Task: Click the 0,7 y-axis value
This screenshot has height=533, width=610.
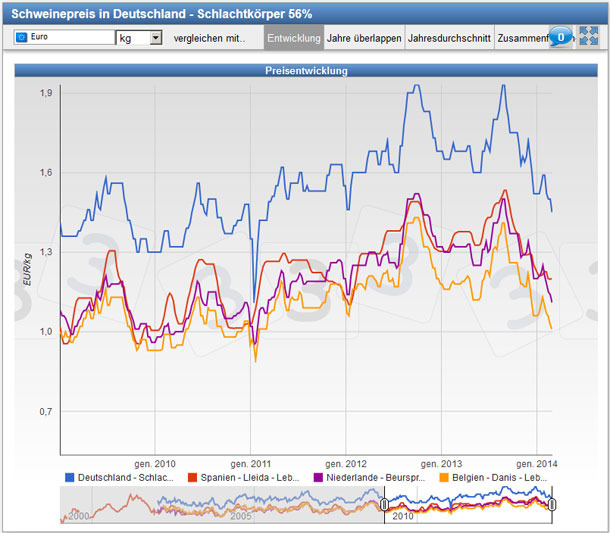Action: 46,411
